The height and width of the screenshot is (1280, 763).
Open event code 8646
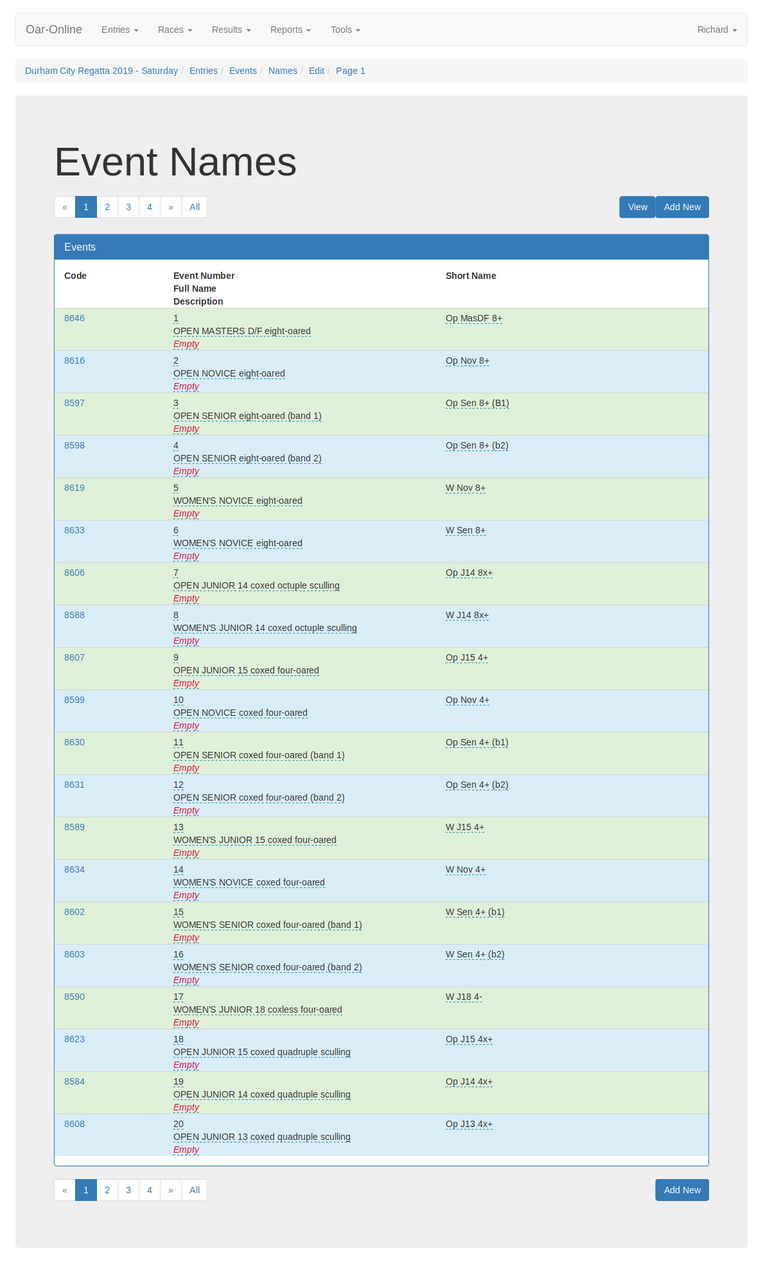74,318
